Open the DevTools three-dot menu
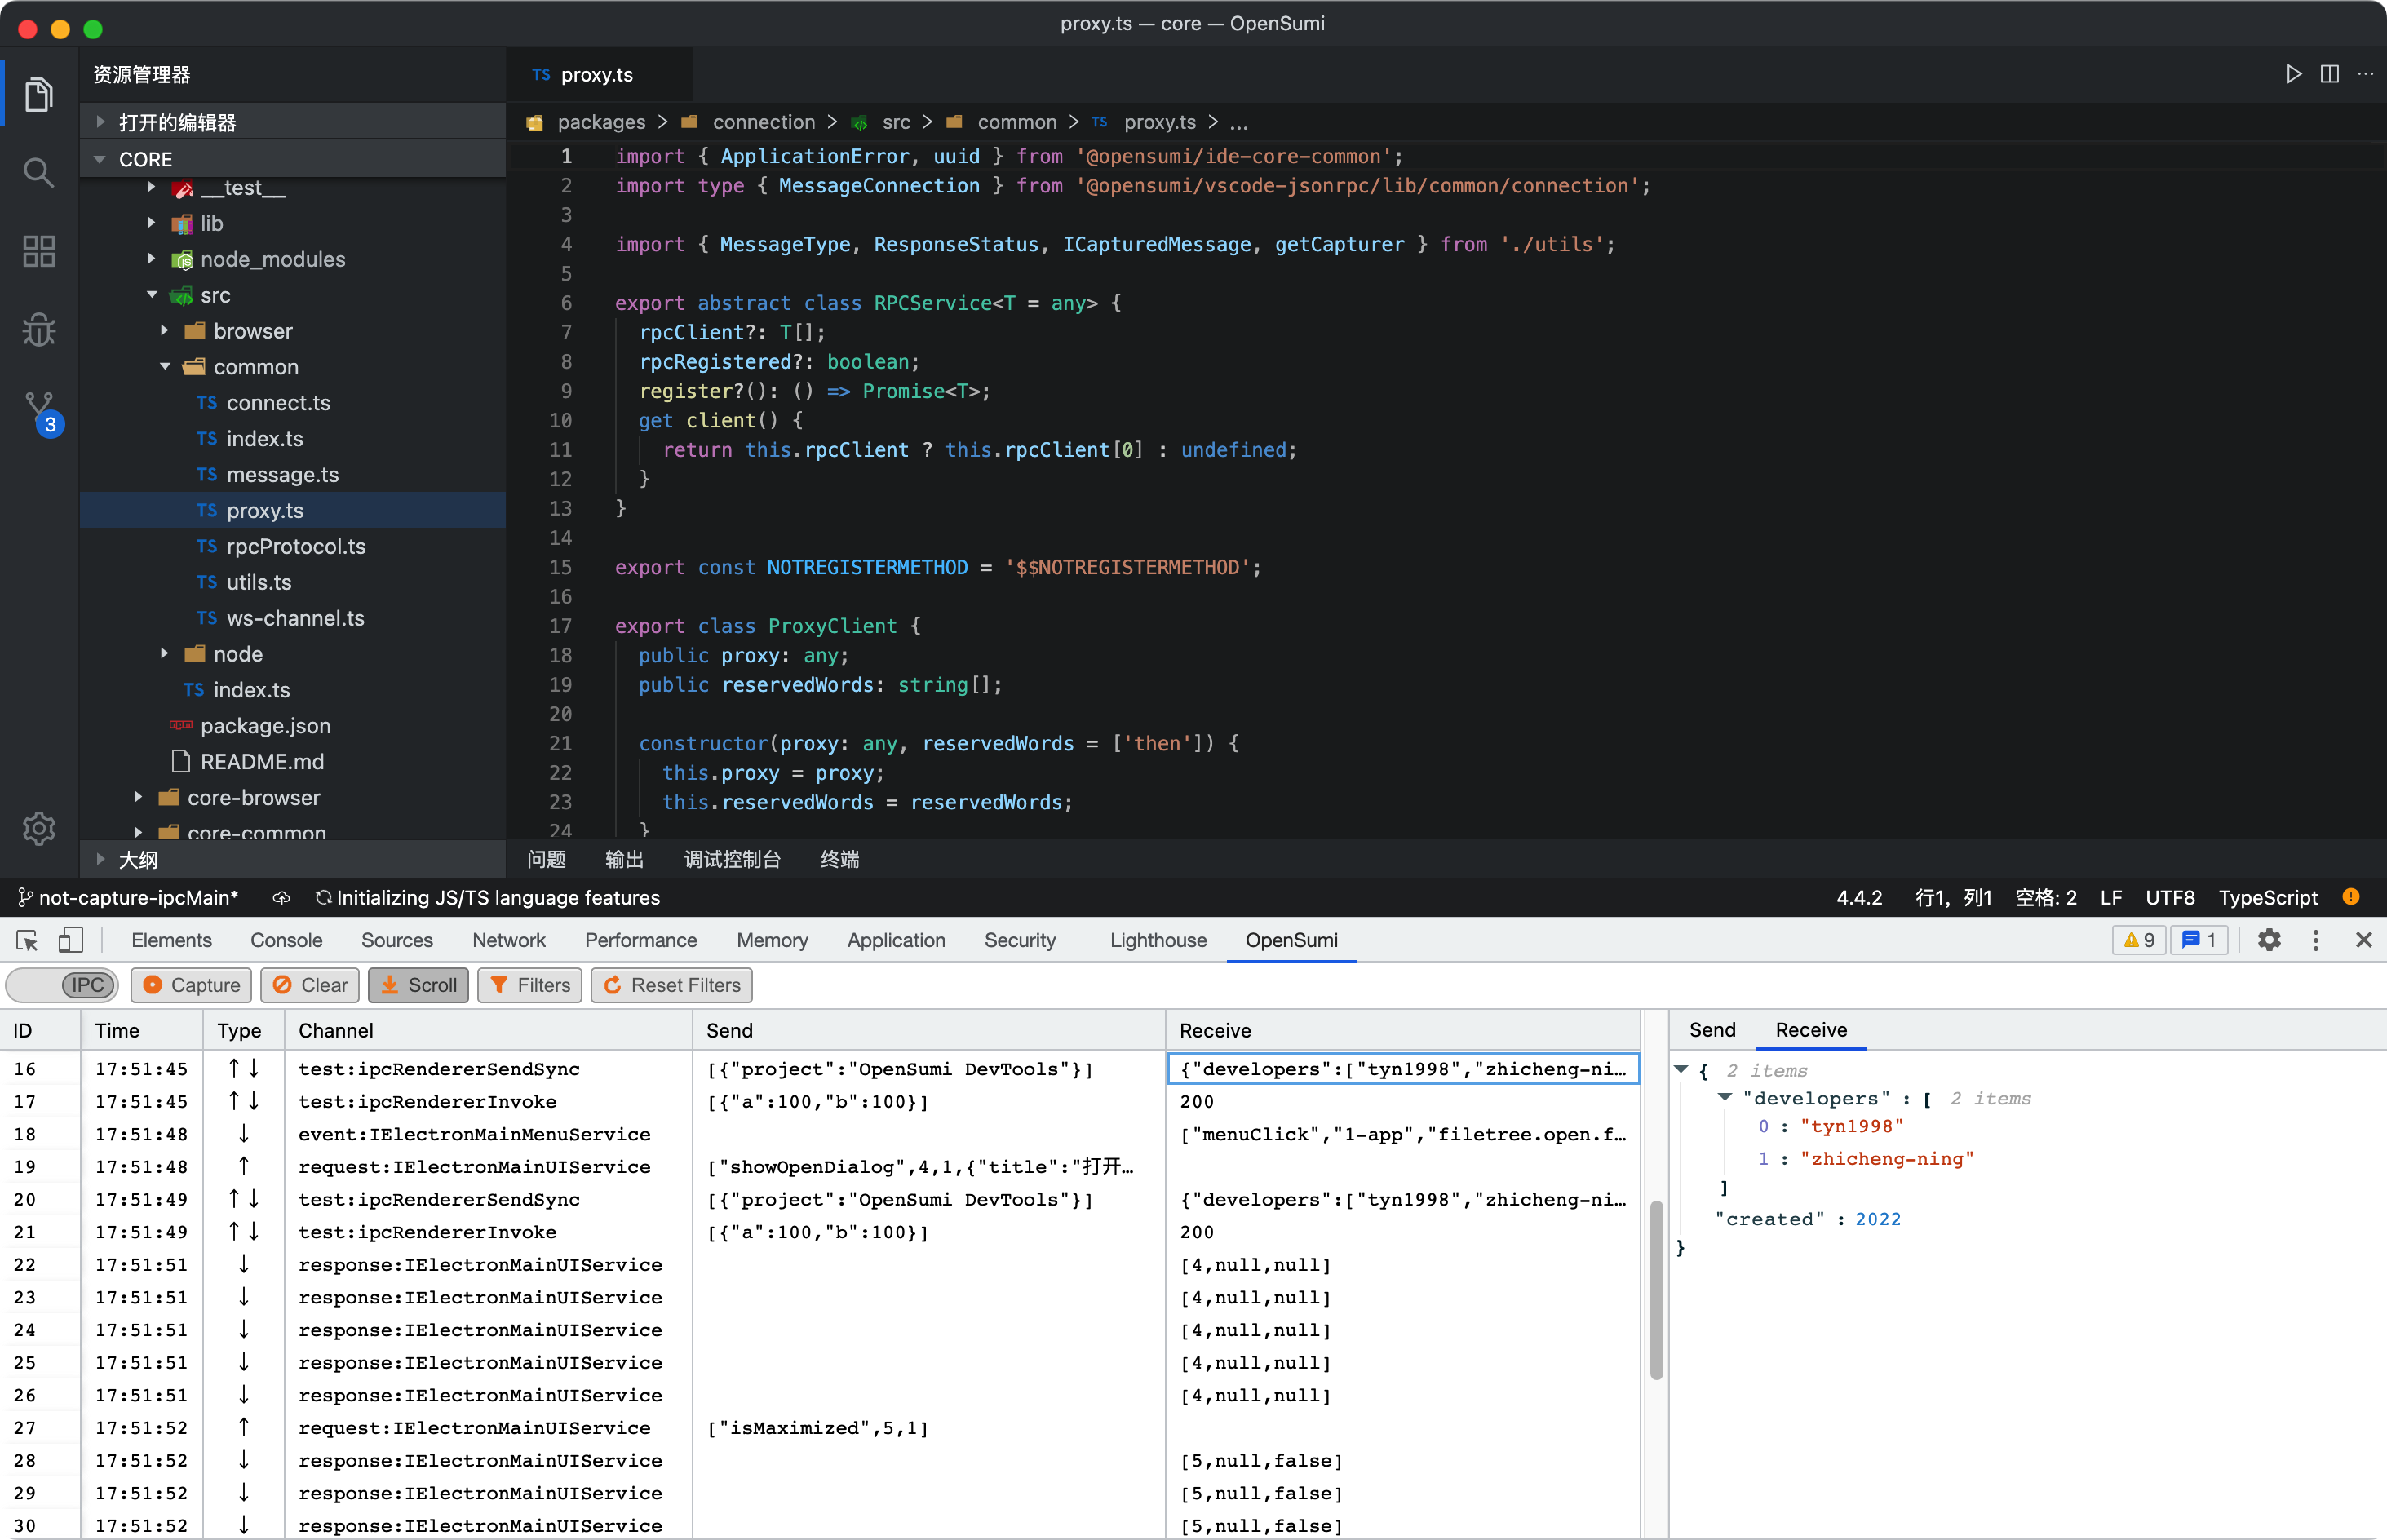This screenshot has height=1540, width=2387. point(2315,940)
